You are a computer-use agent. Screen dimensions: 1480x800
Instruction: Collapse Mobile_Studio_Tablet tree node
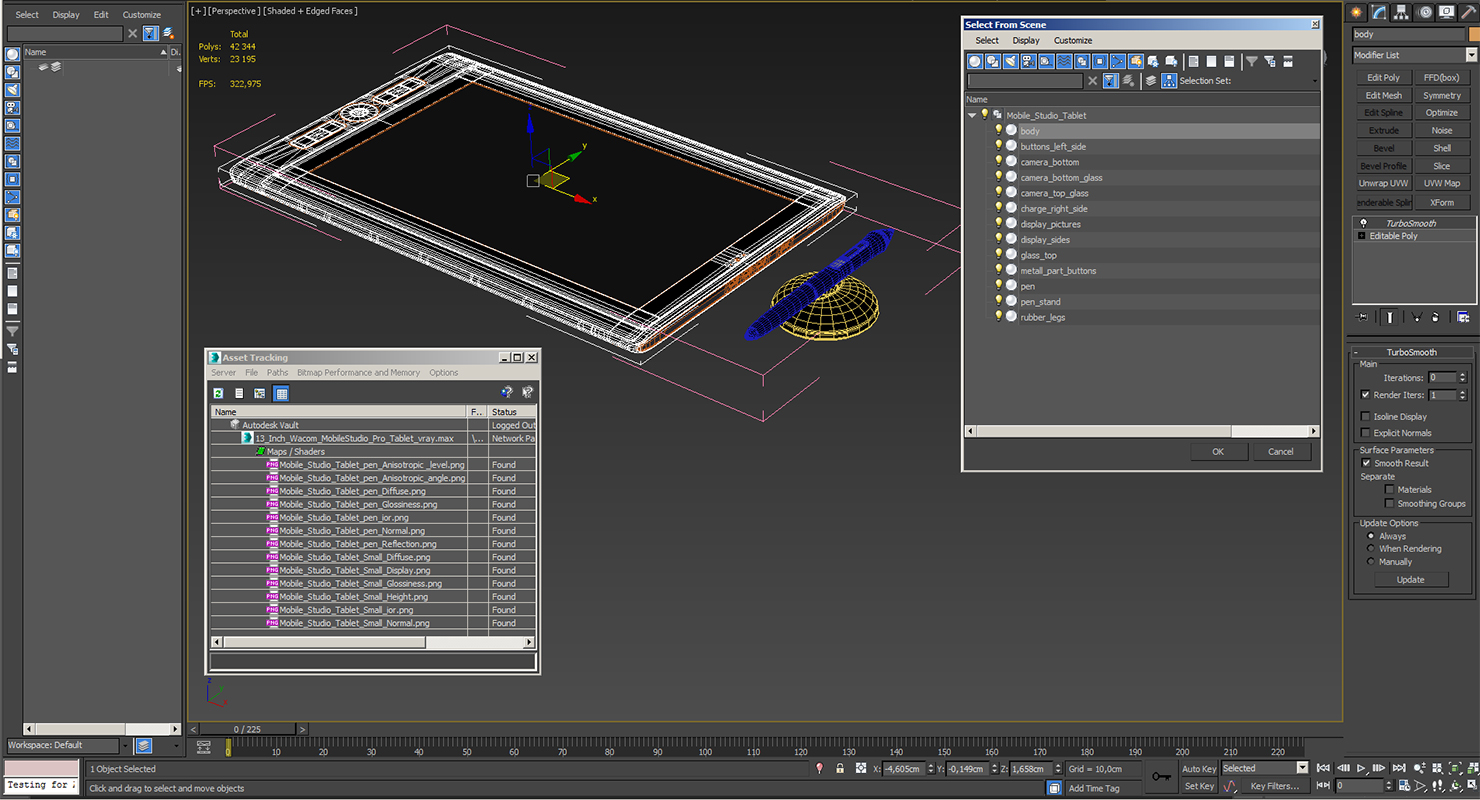(x=971, y=115)
